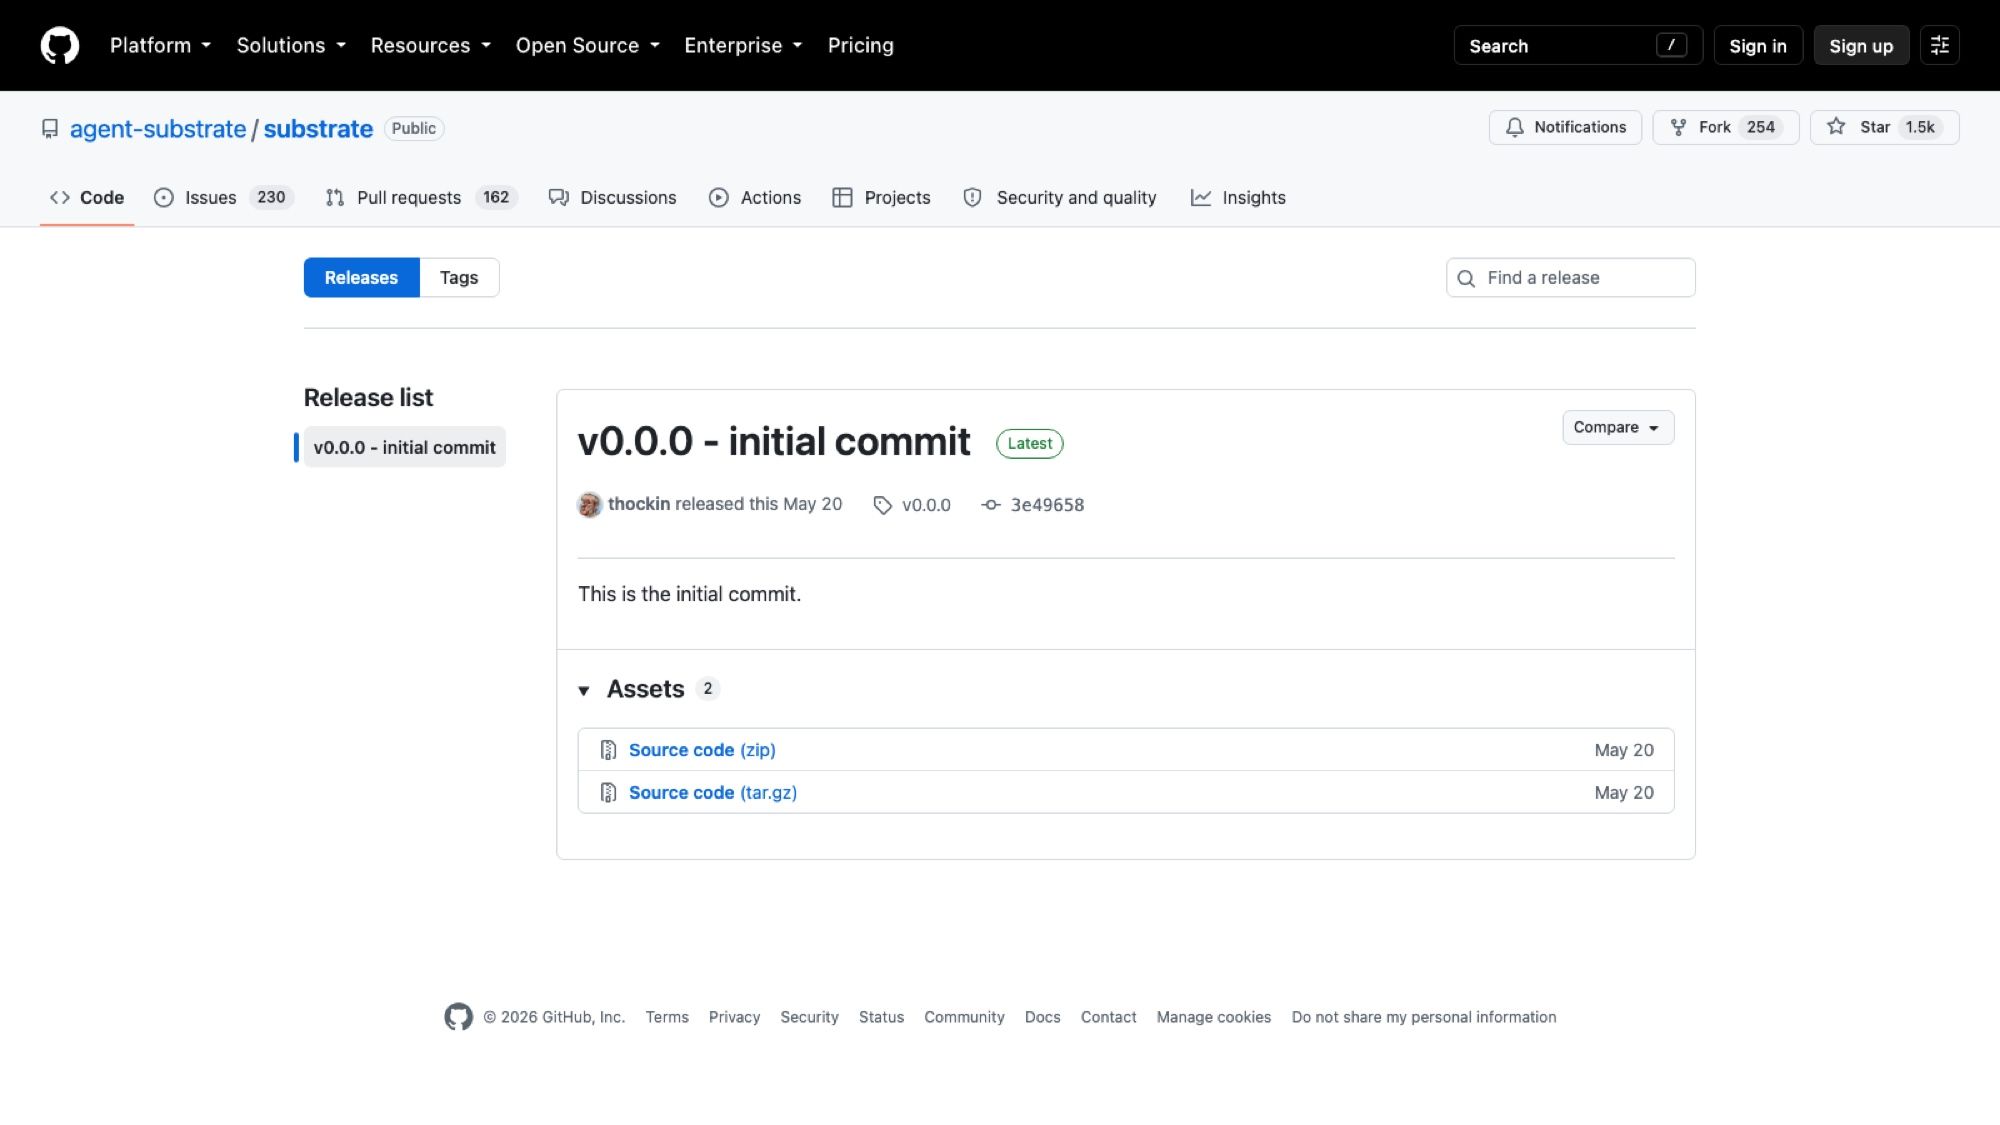
Task: Select the Releases tab button
Action: [361, 277]
